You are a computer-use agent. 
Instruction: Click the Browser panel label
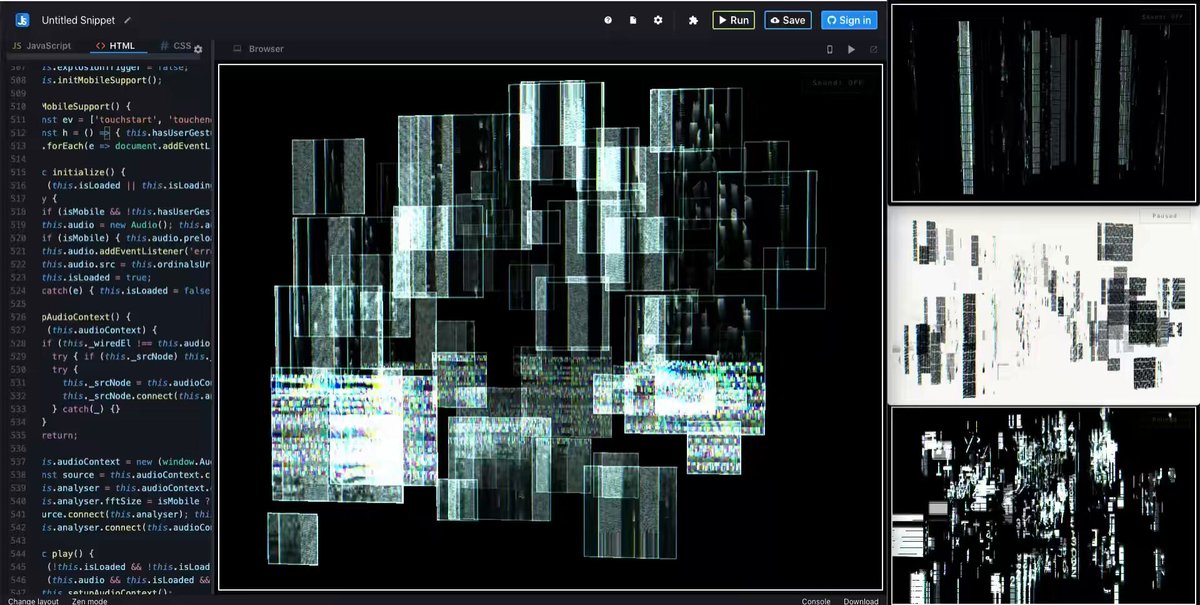coord(266,49)
